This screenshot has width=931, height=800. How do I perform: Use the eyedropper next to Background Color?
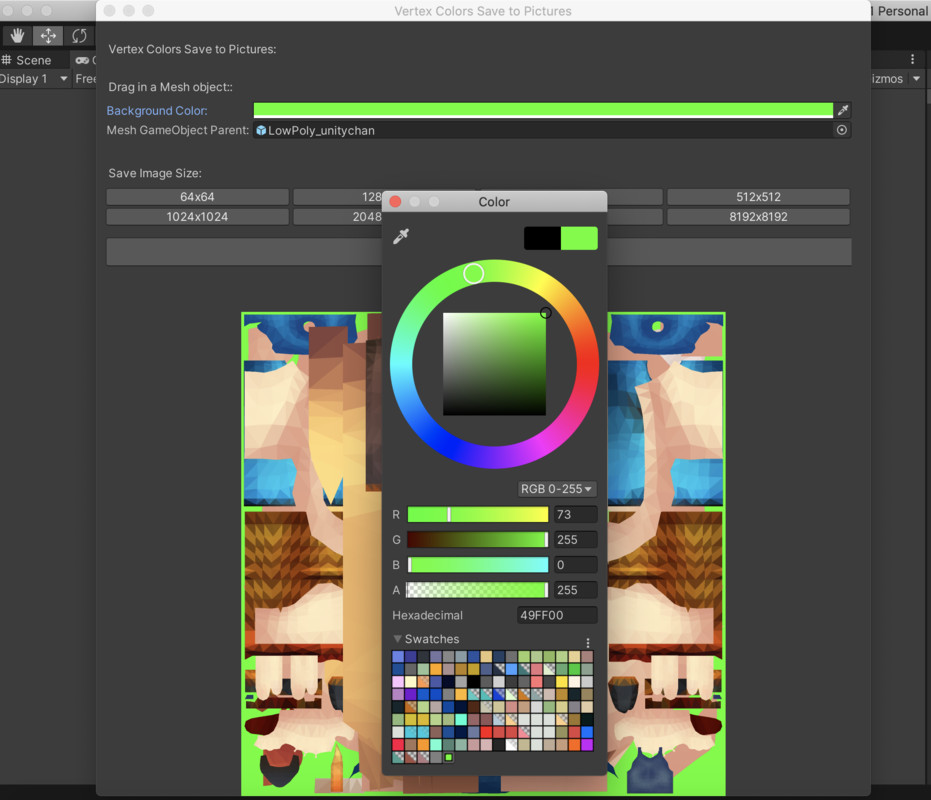843,110
